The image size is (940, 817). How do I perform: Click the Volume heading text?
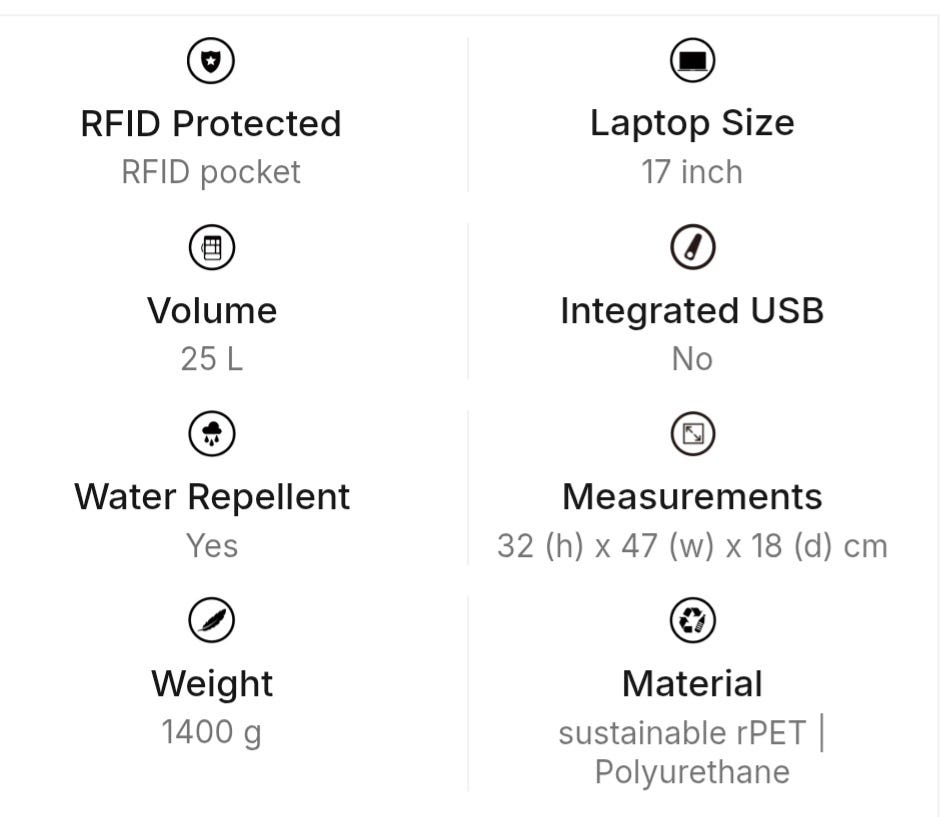click(x=212, y=310)
